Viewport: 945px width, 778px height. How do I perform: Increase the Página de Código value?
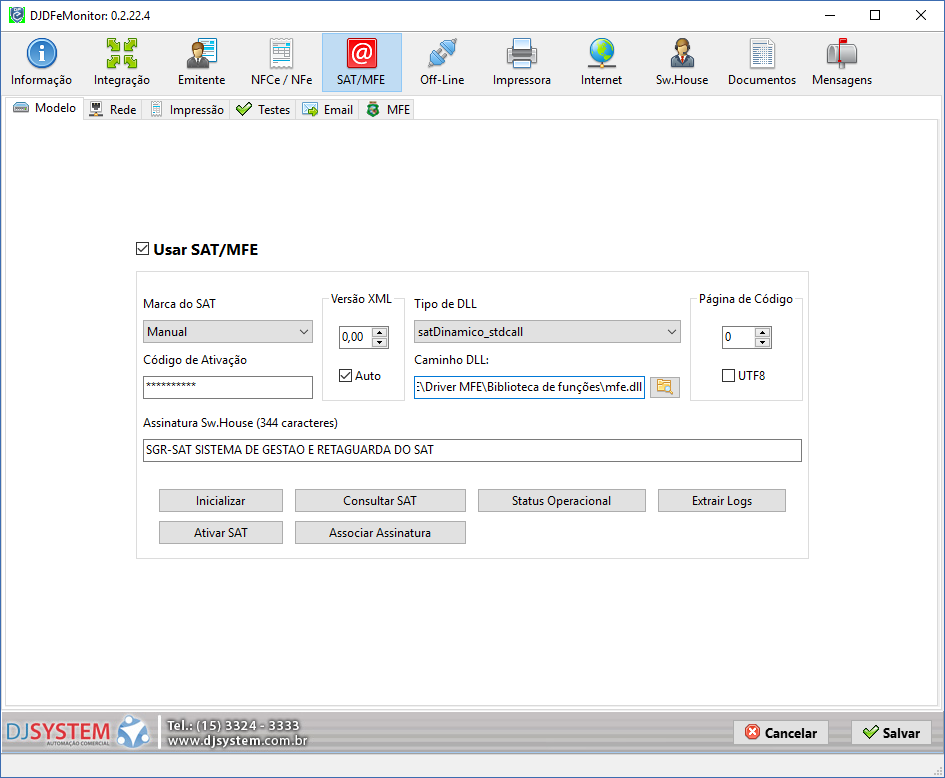tap(762, 333)
